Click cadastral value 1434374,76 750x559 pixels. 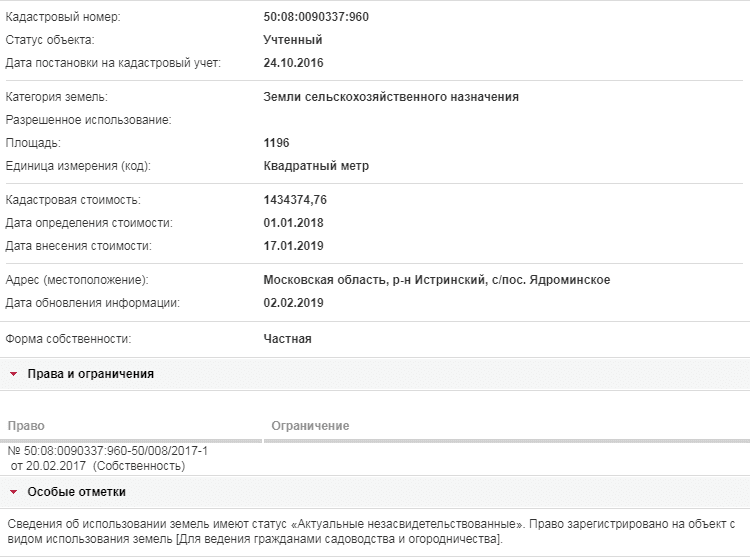(x=295, y=199)
